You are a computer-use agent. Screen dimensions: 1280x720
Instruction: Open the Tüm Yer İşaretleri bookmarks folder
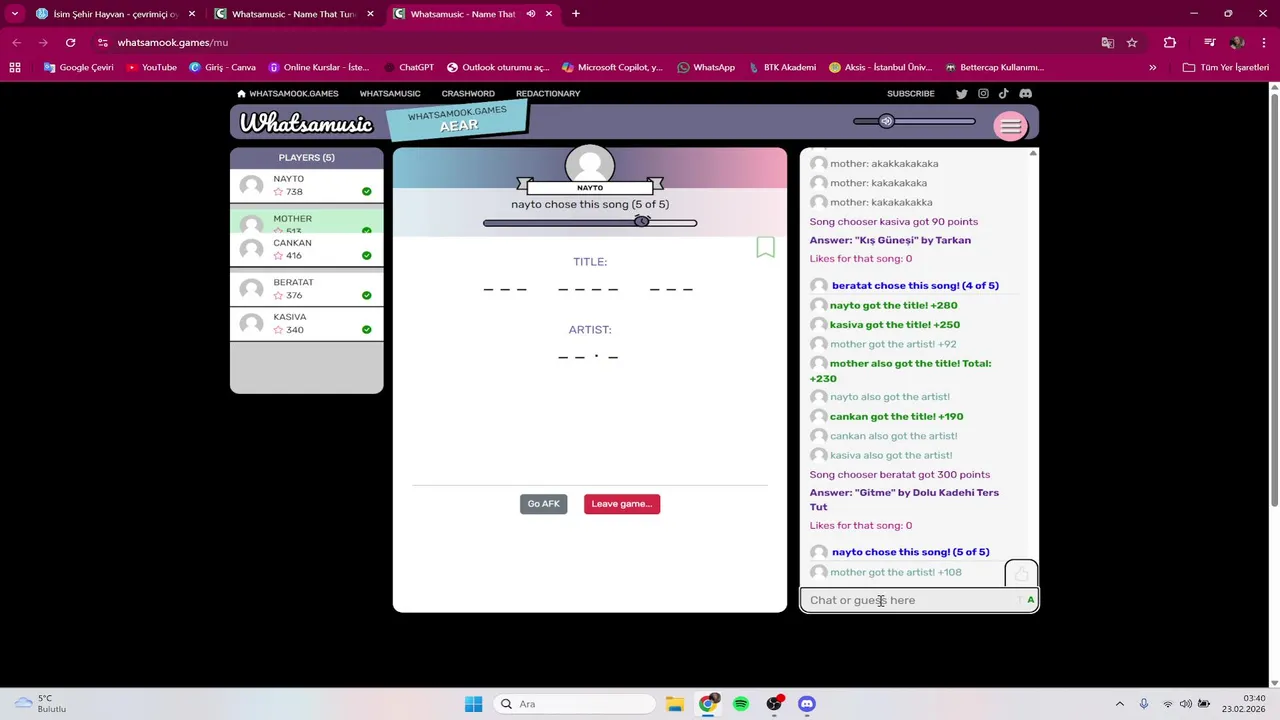[x=1226, y=68]
